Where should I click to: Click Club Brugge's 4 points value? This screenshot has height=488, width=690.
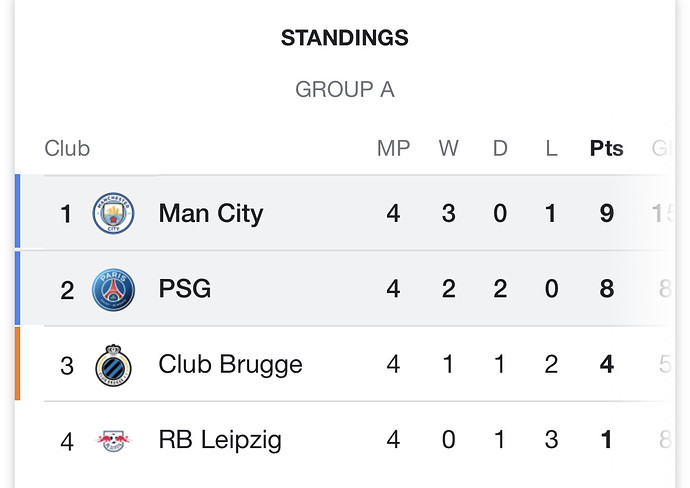[x=606, y=364]
